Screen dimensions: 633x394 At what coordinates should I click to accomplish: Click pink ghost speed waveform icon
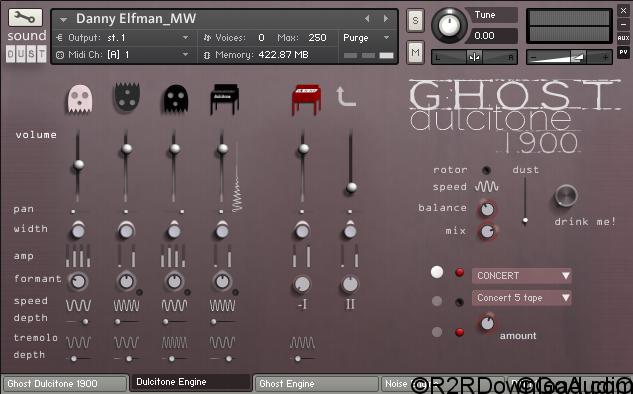pyautogui.click(x=78, y=305)
